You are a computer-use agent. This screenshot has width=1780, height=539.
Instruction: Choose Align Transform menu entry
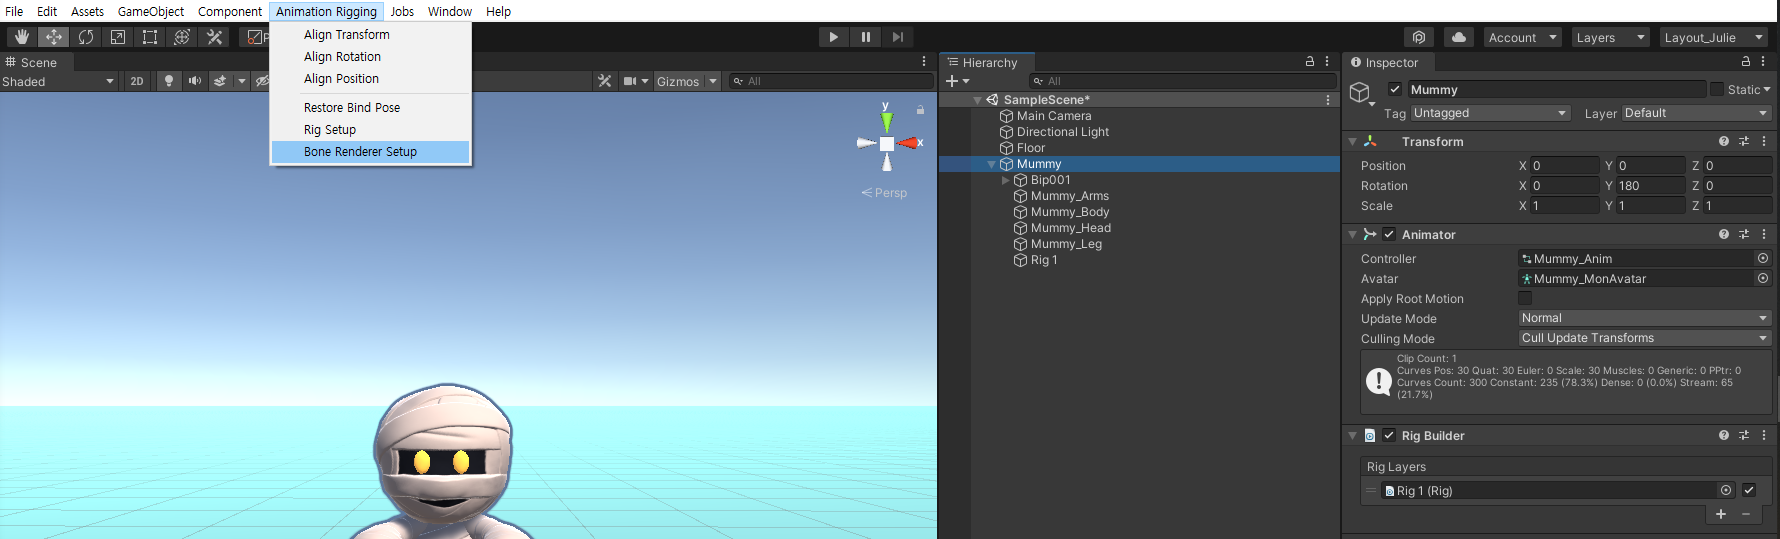click(x=371, y=34)
